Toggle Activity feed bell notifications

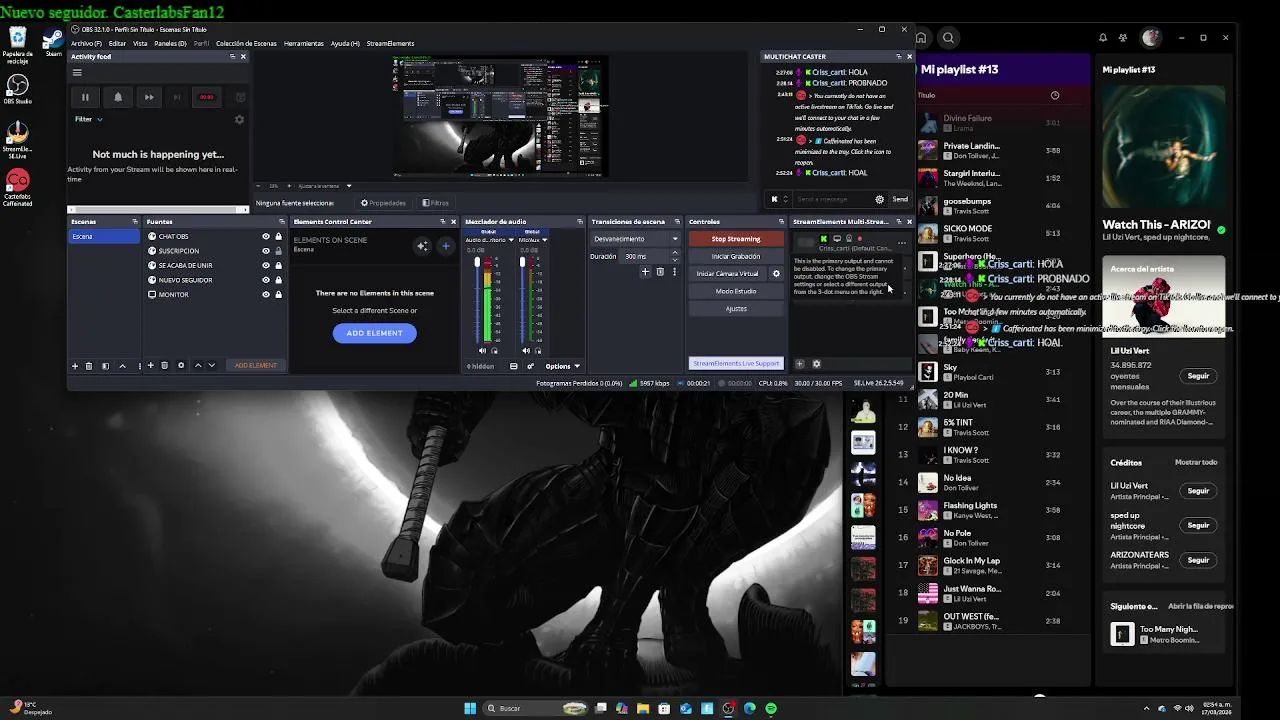pyautogui.click(x=118, y=97)
